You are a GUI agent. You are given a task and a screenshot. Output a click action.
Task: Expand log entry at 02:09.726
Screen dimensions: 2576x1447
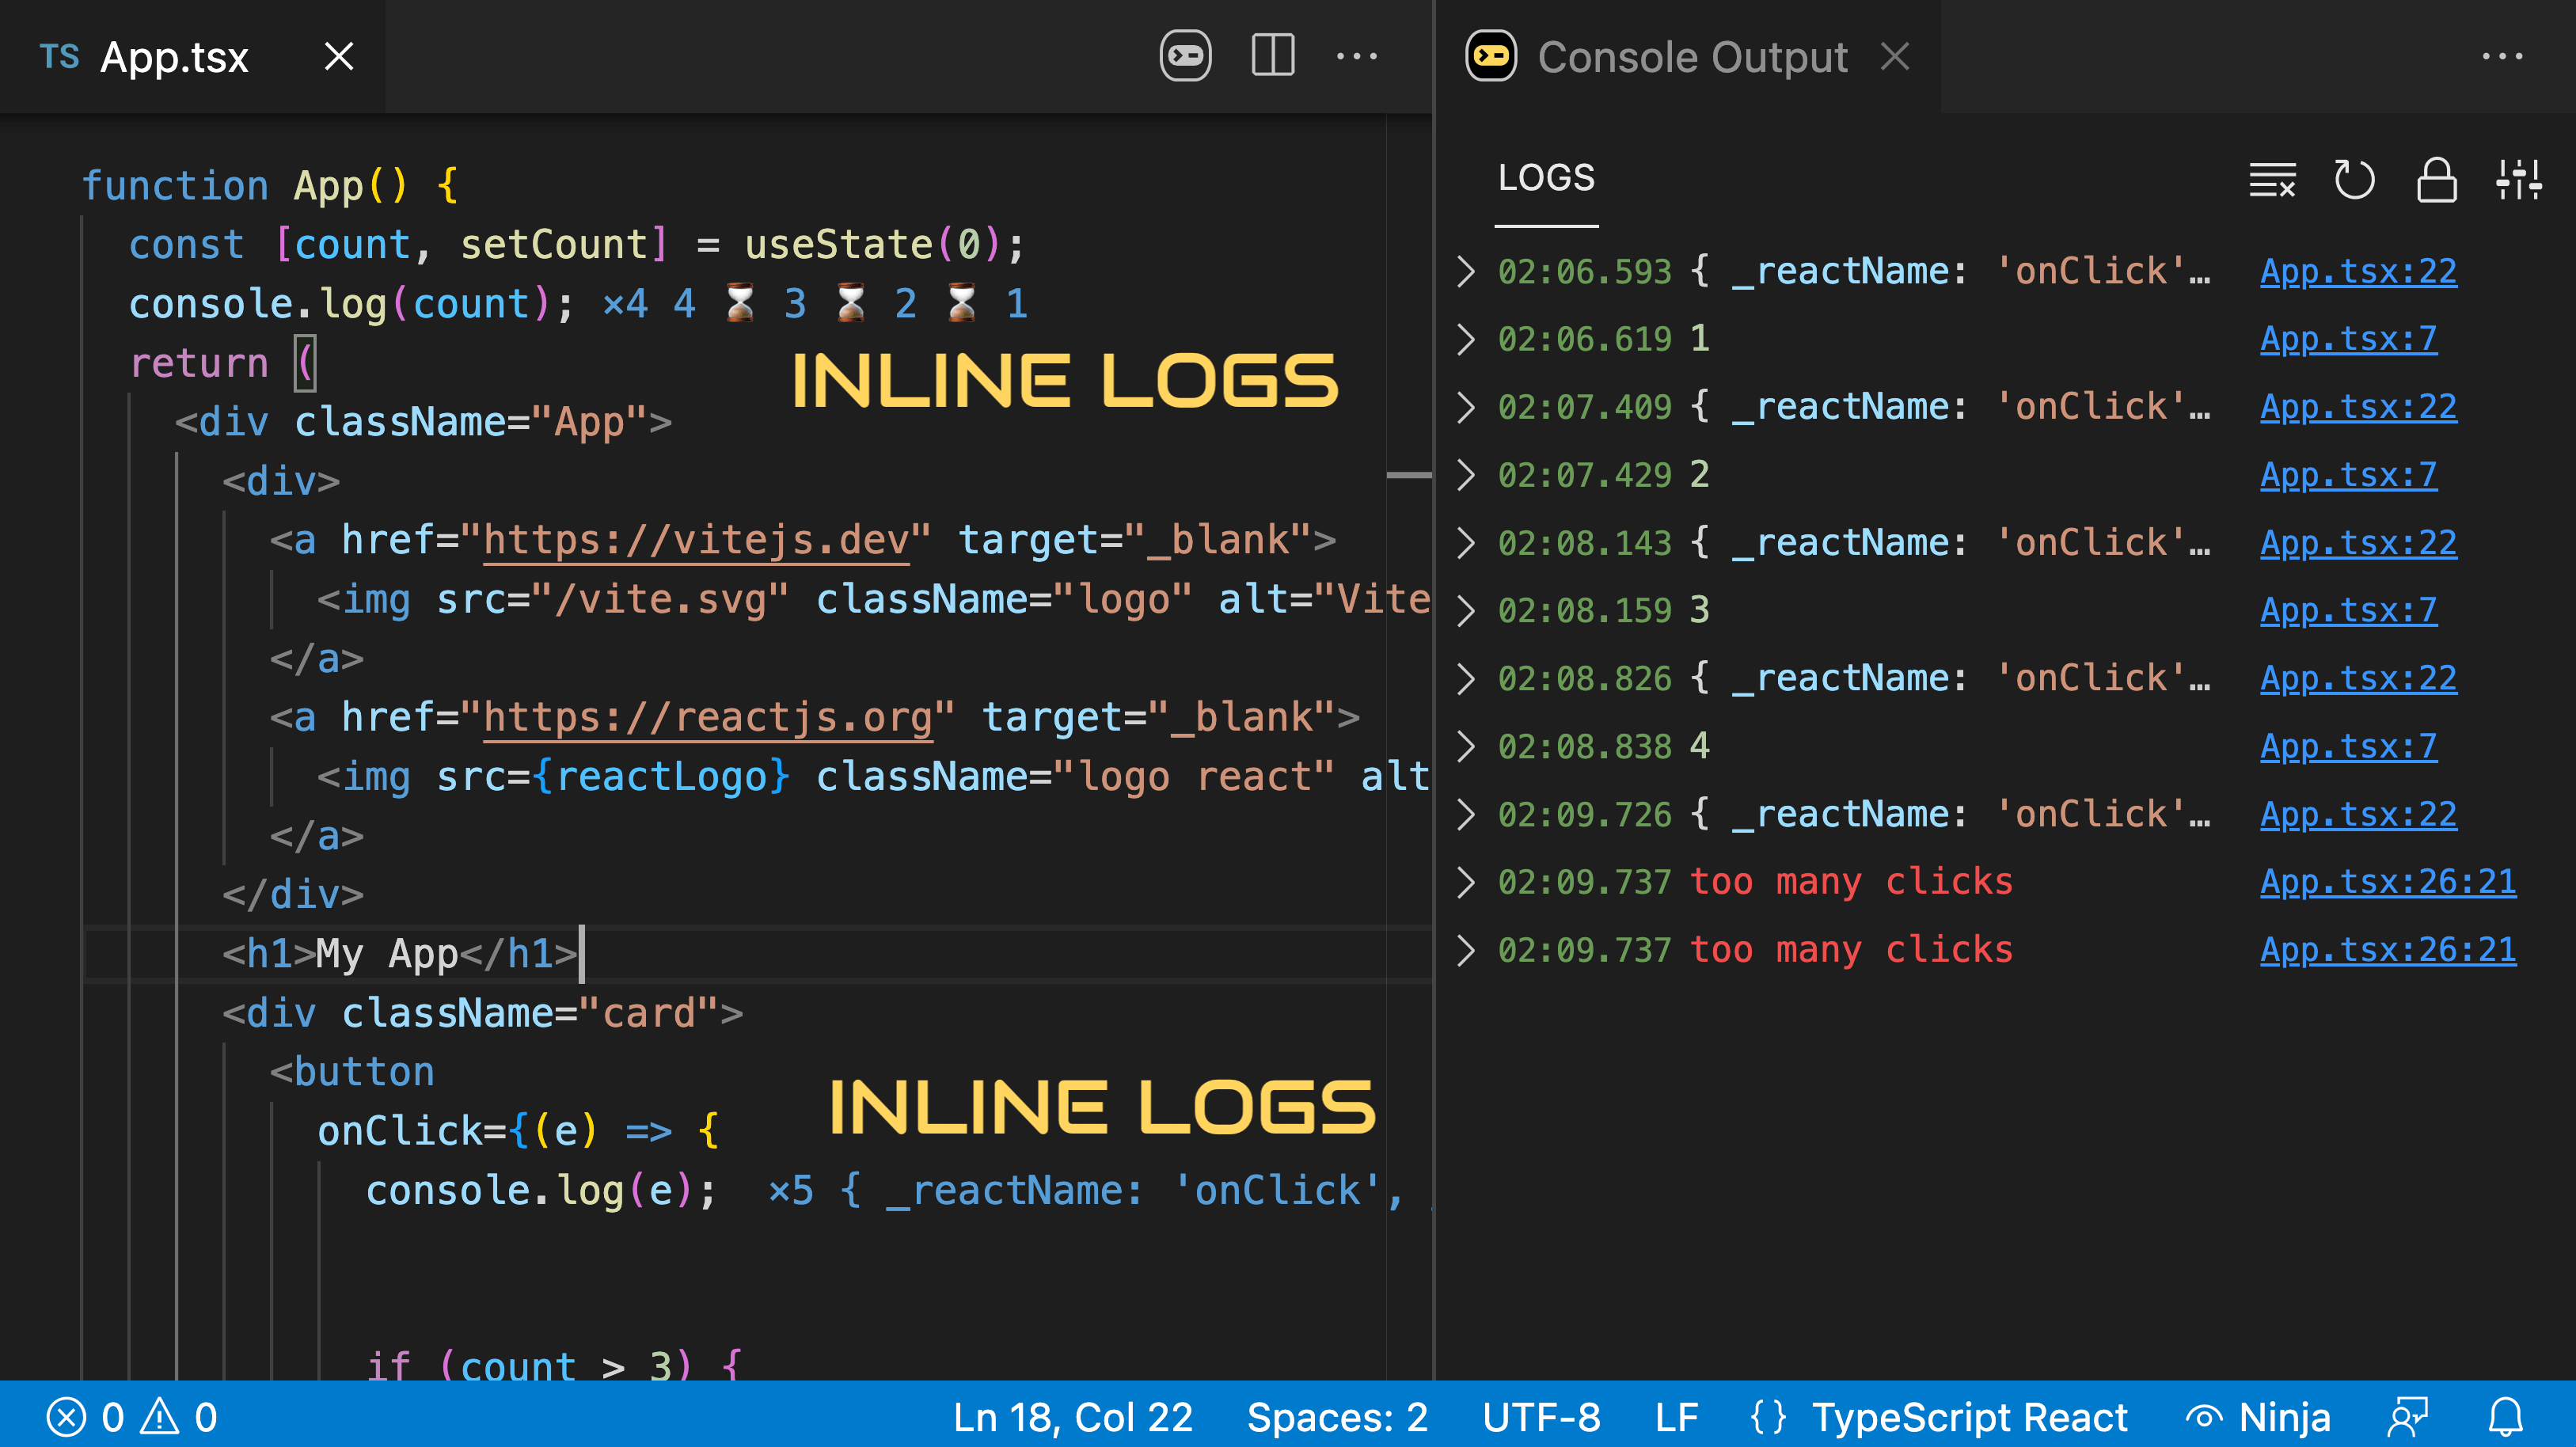(1466, 814)
